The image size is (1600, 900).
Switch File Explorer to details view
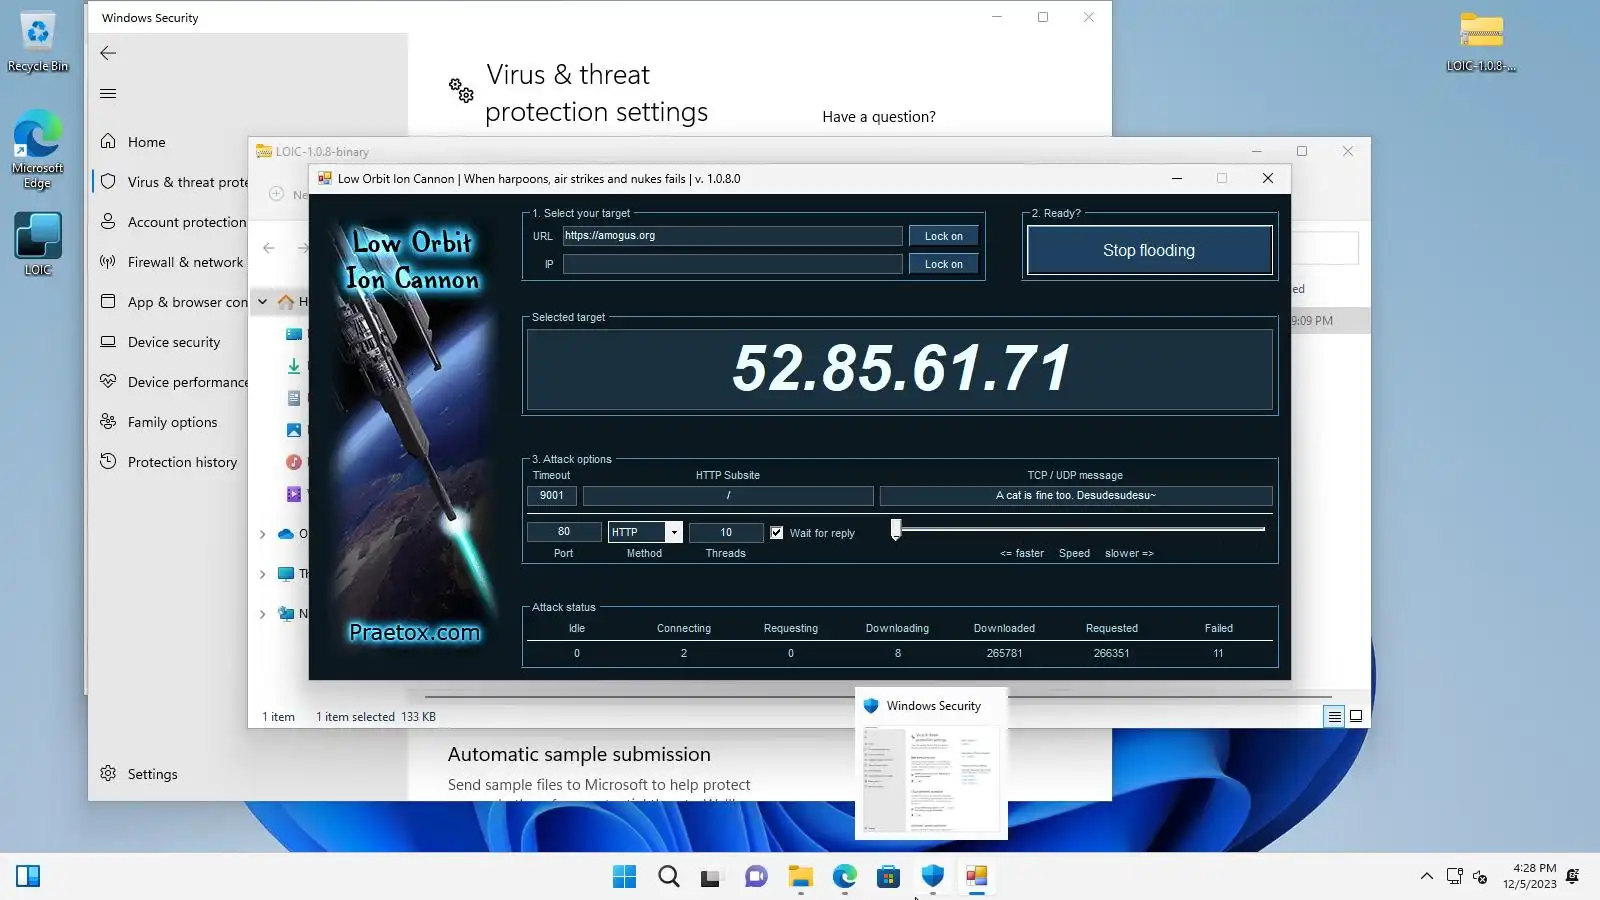click(1334, 716)
